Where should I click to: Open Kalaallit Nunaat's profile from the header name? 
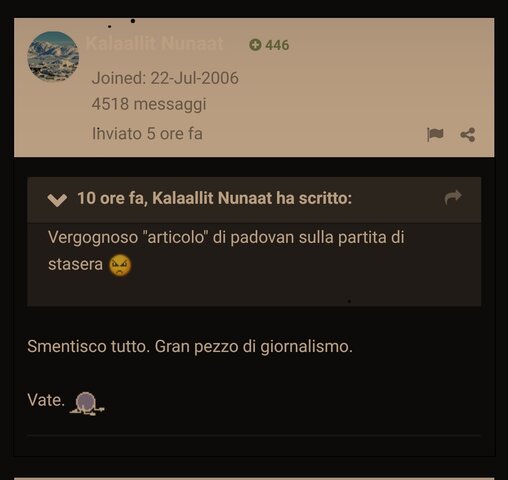154,43
